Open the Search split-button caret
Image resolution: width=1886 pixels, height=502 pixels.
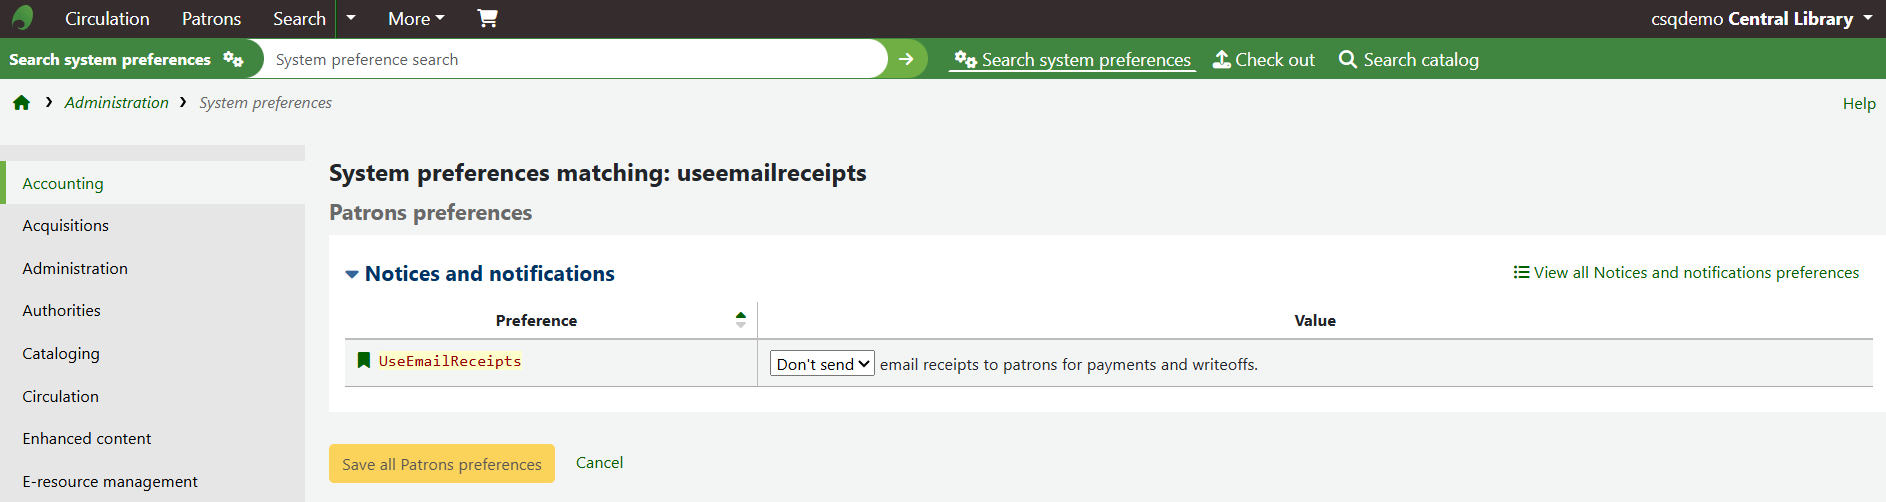351,18
